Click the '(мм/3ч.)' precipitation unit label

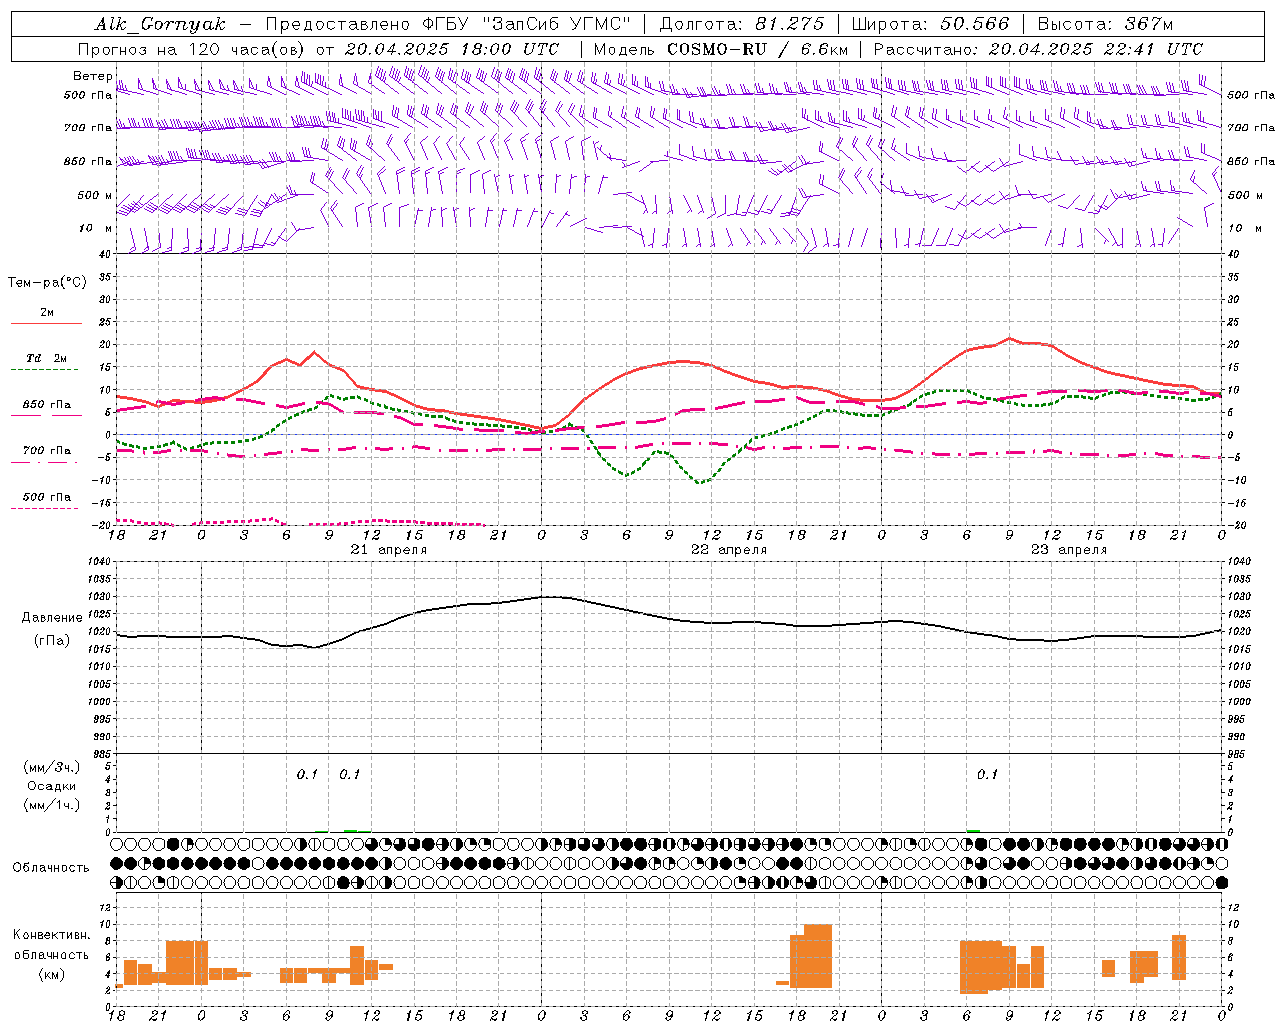click(52, 767)
